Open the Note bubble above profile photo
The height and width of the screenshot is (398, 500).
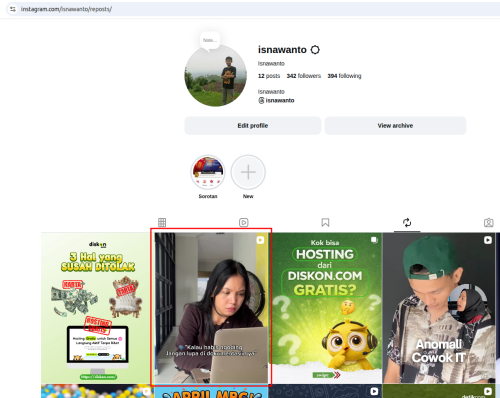coord(210,40)
